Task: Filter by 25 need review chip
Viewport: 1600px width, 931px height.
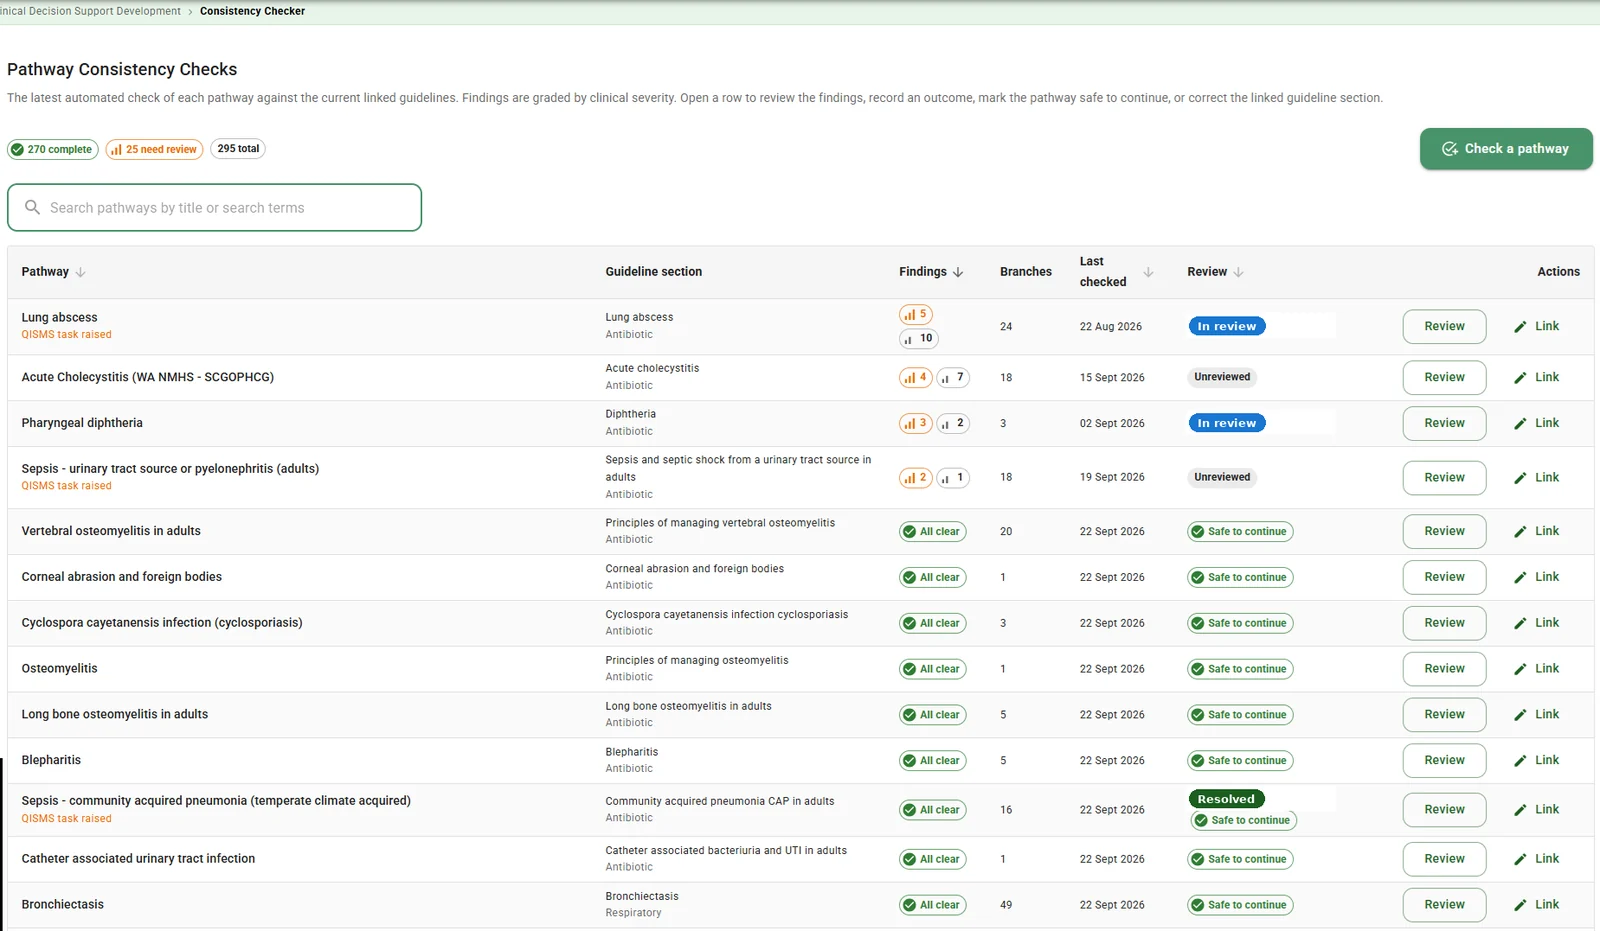Action: 154,149
